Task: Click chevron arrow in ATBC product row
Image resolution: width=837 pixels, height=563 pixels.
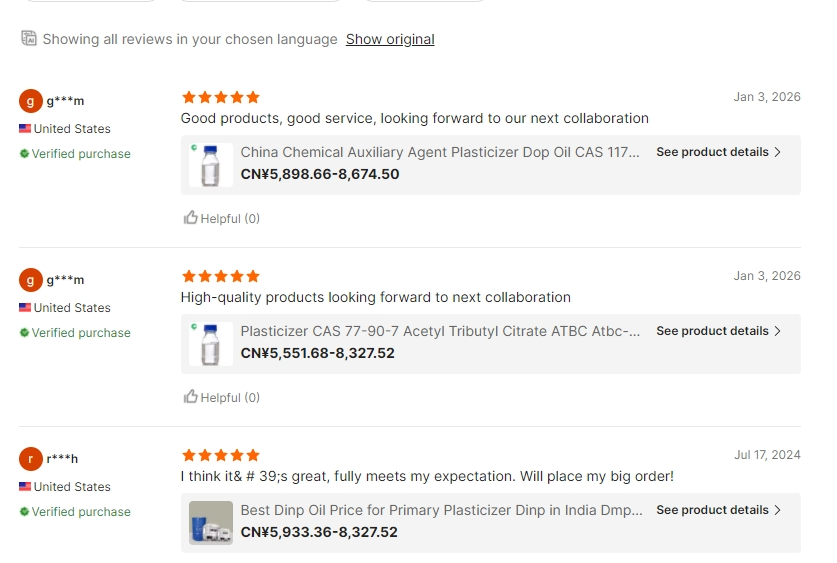Action: 777,331
